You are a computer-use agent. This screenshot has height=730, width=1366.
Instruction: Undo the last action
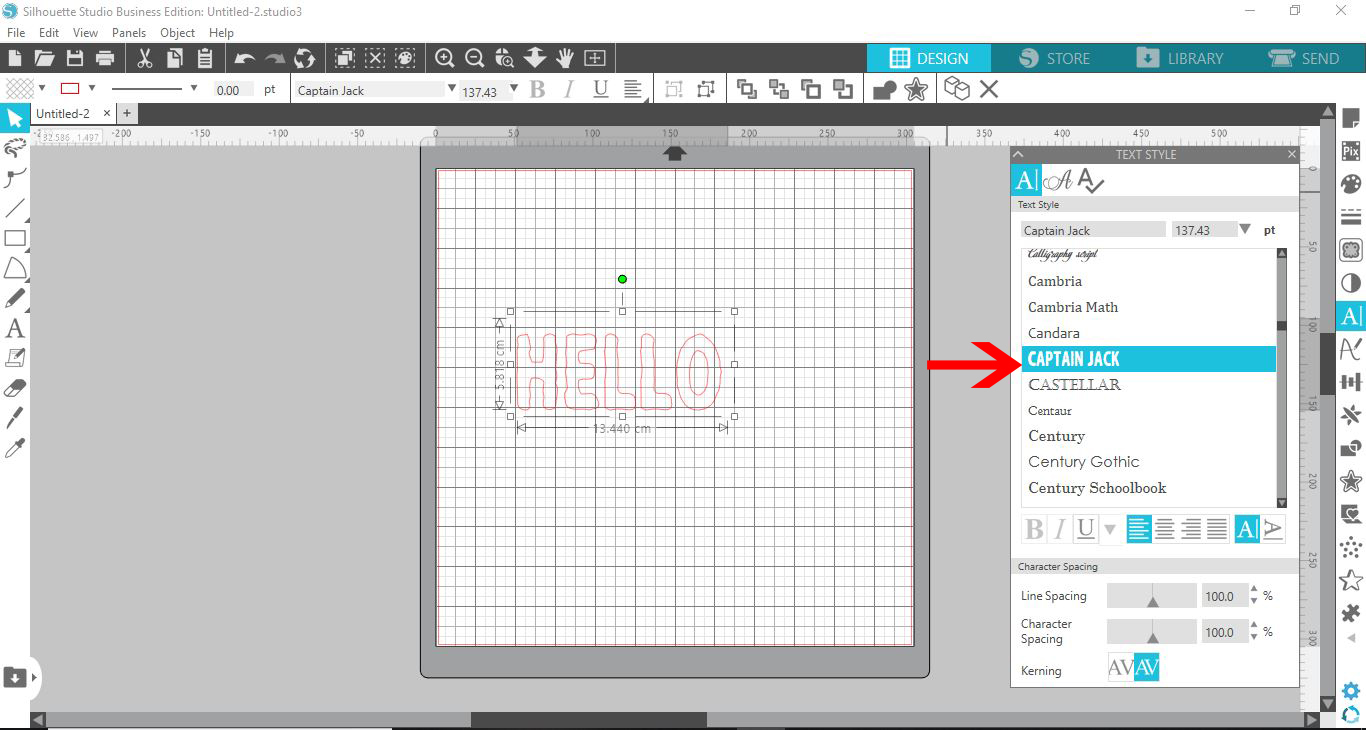(245, 58)
